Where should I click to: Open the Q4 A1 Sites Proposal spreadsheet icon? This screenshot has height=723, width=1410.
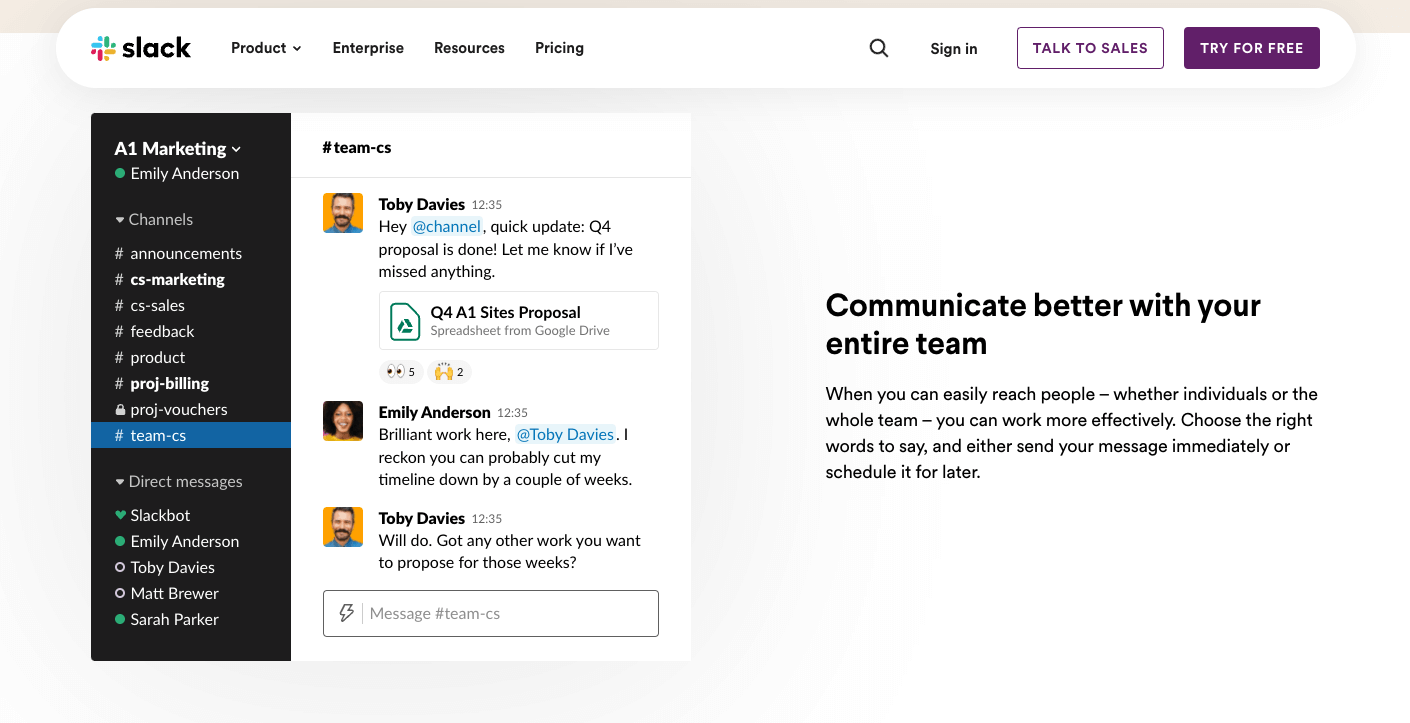[404, 320]
